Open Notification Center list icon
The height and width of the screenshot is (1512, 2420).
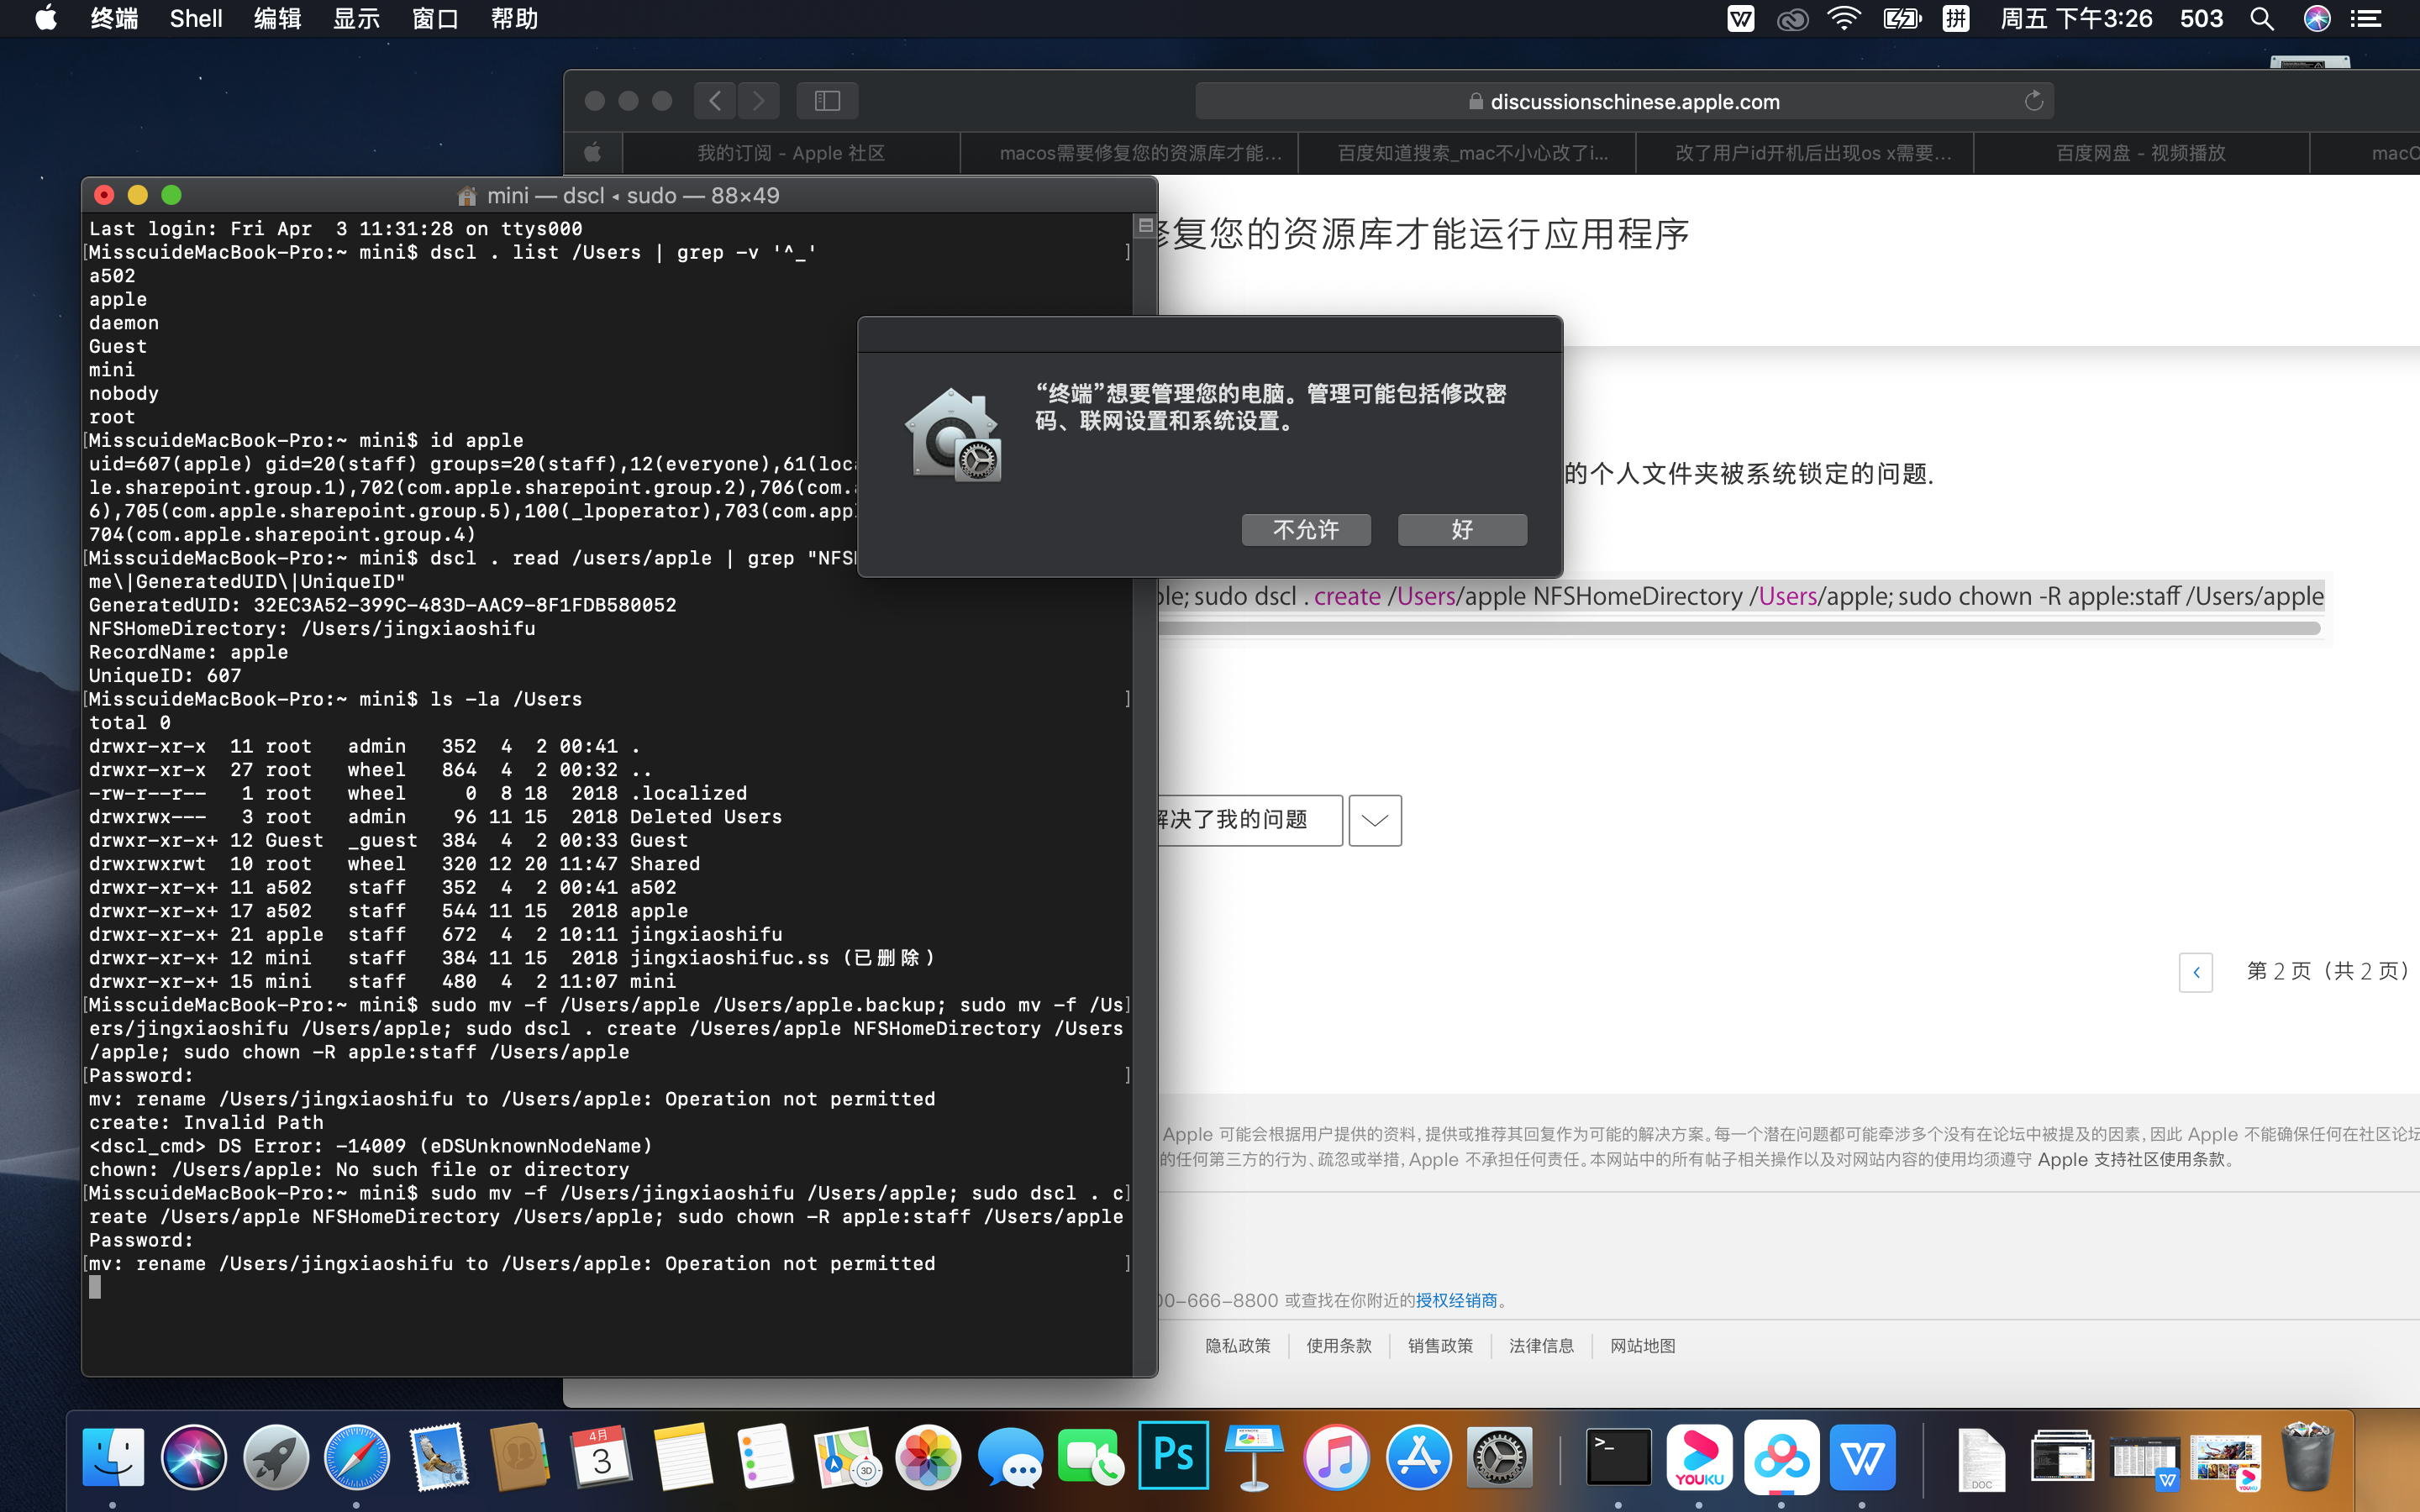pyautogui.click(x=2366, y=19)
